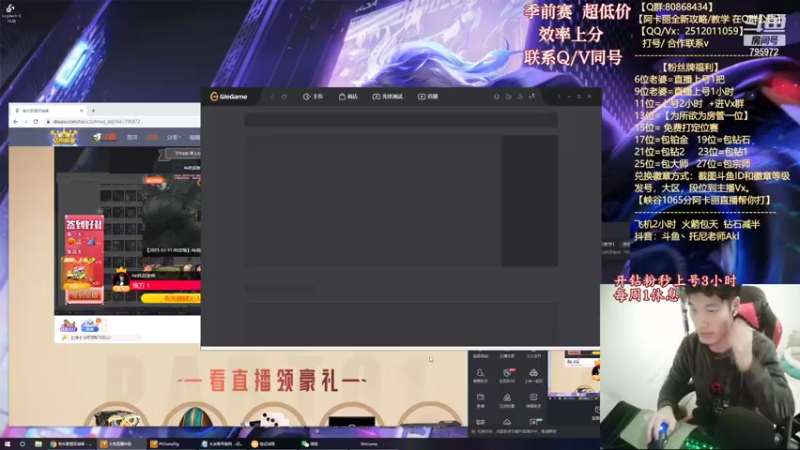Click glasses icon in tool panel bottom row
The width and height of the screenshot is (800, 450).
pyautogui.click(x=480, y=422)
